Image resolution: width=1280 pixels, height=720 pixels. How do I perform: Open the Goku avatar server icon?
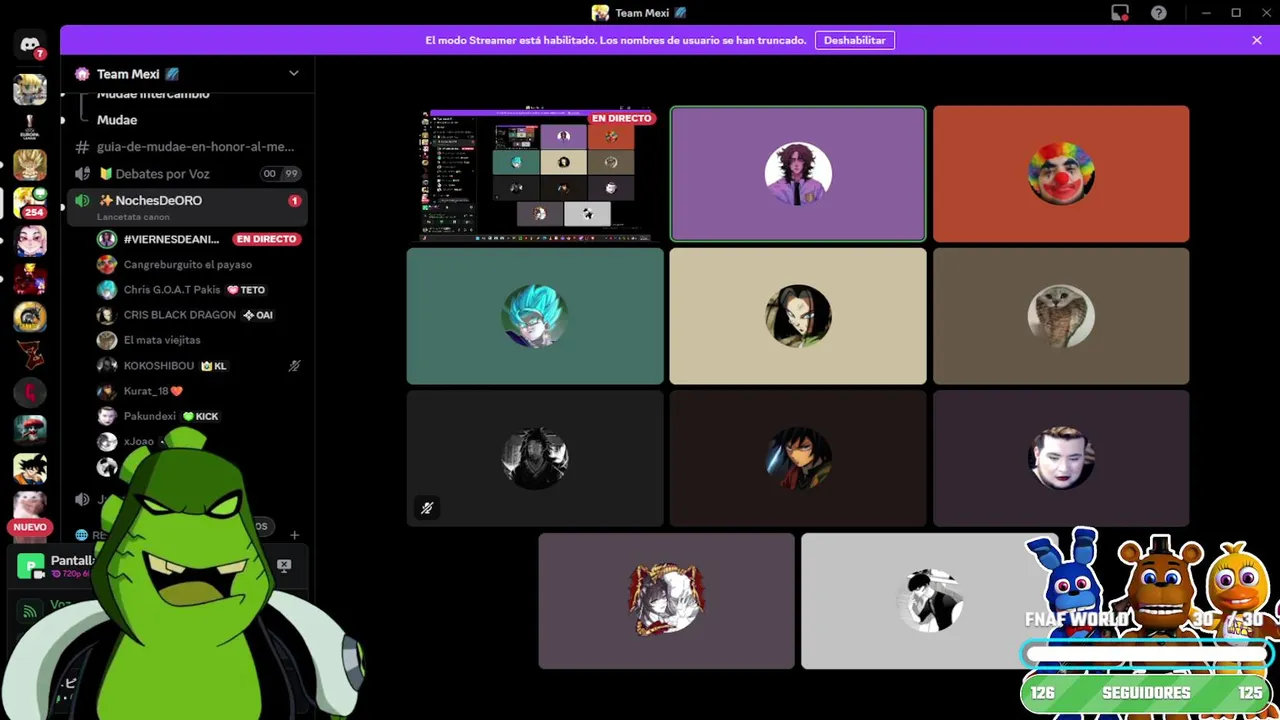click(x=30, y=469)
